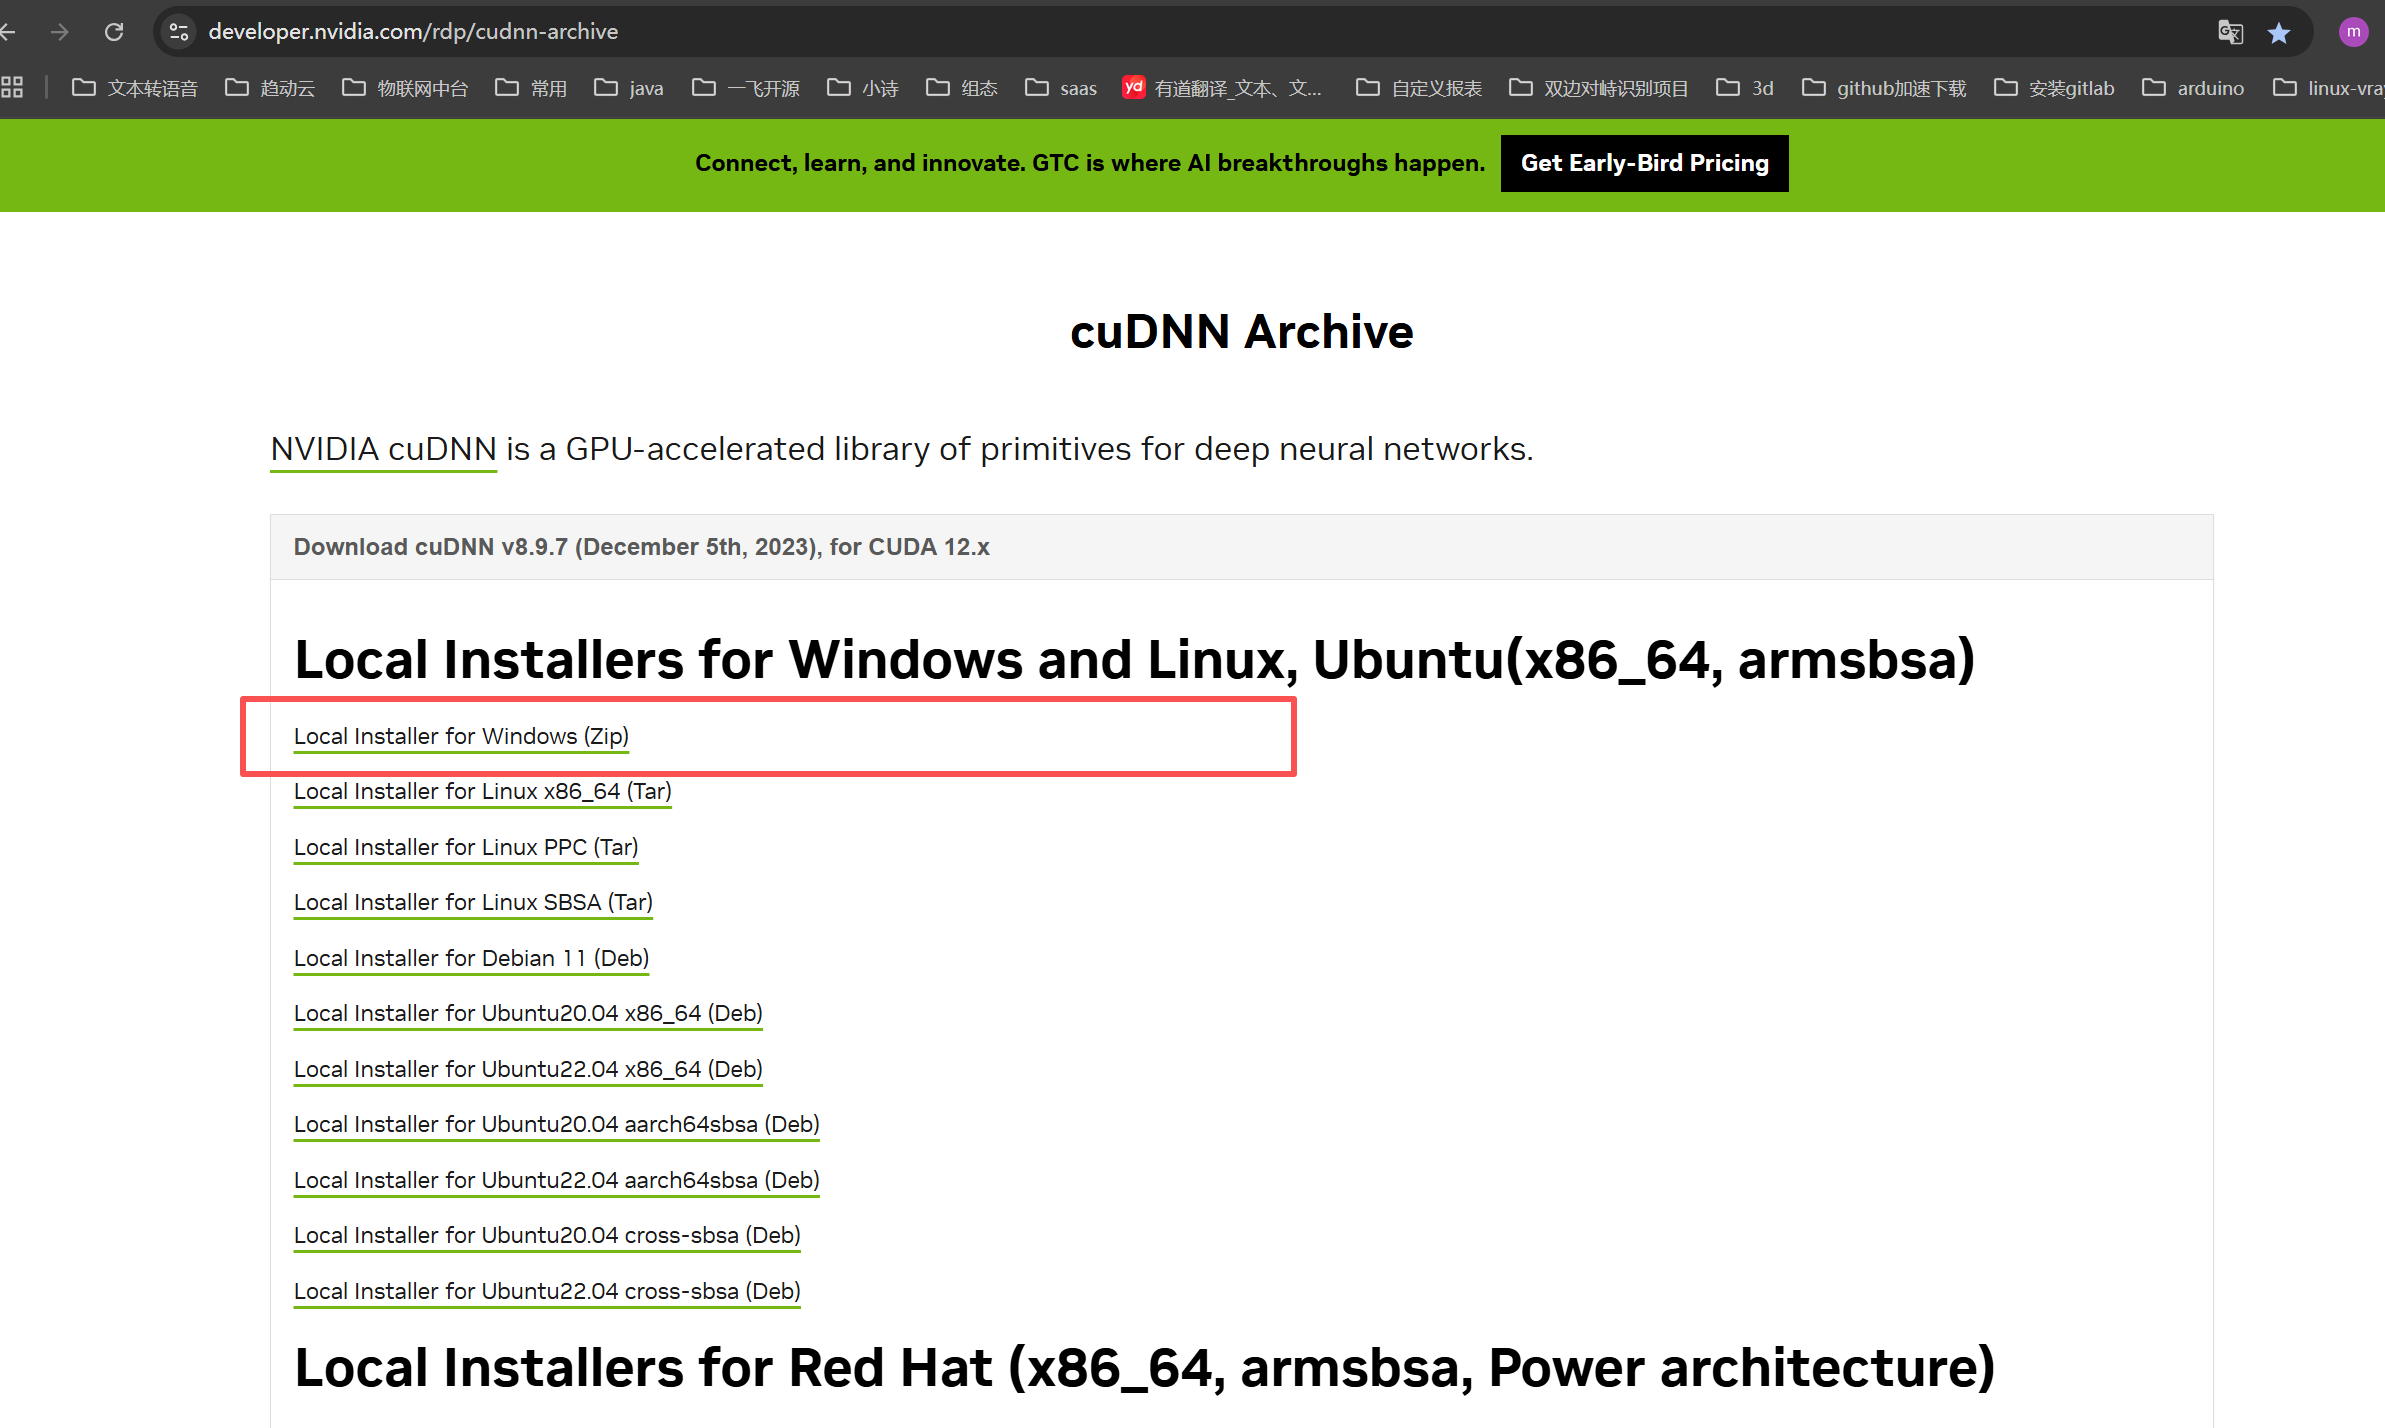Viewport: 2385px width, 1428px height.
Task: Download Local Installer for Windows (Zip)
Action: pos(461,736)
